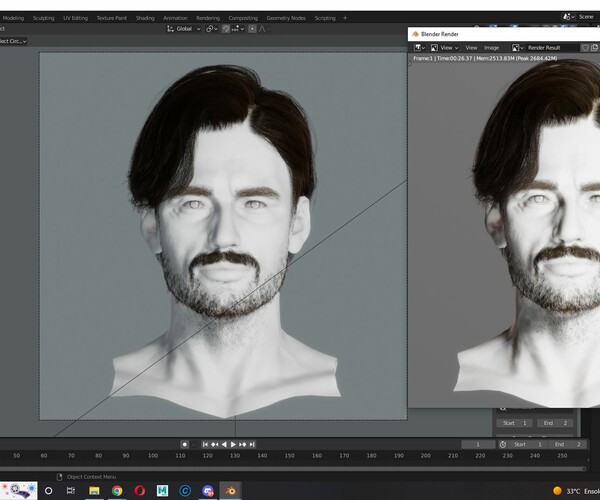Open the scene browse icon dropdown
Image resolution: width=600 pixels, height=500 pixels.
(568, 17)
